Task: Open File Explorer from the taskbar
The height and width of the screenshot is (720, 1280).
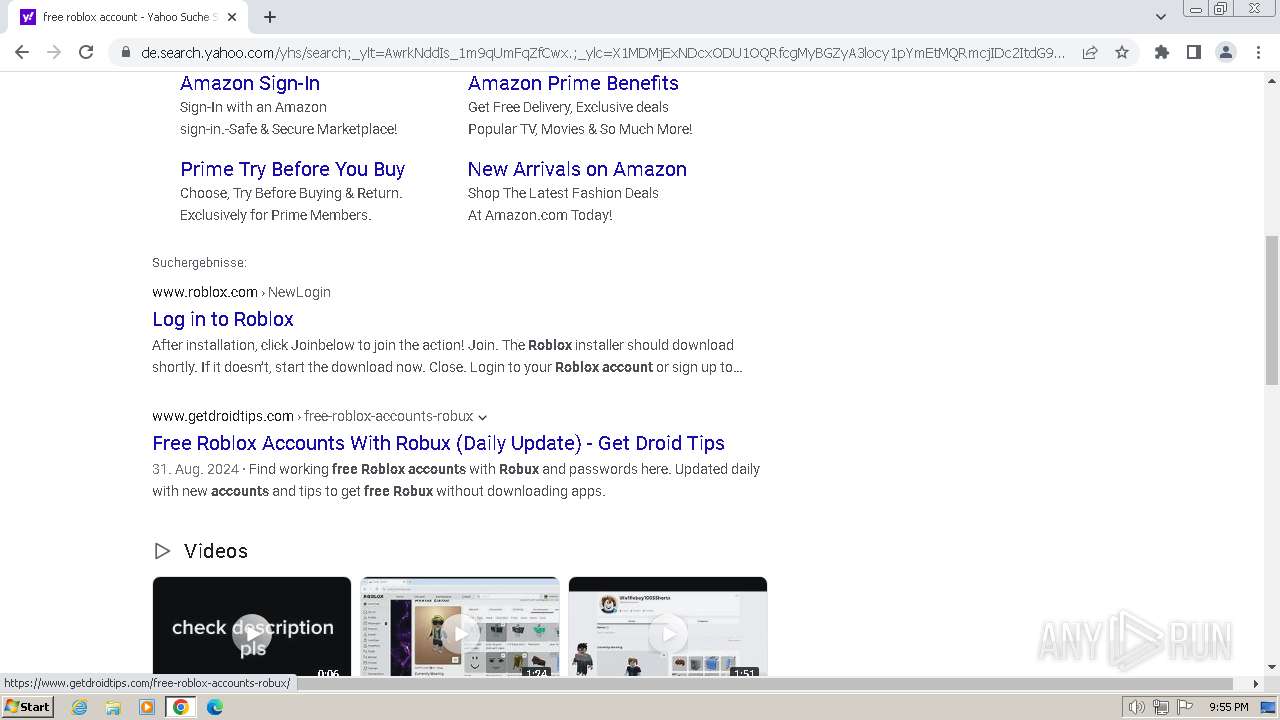Action: pyautogui.click(x=113, y=707)
